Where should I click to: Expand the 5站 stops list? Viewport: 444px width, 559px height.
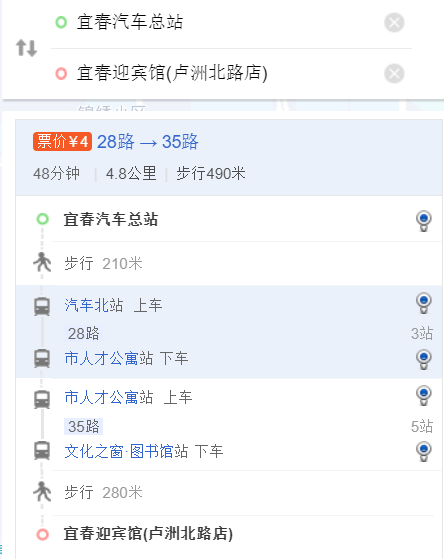(422, 426)
